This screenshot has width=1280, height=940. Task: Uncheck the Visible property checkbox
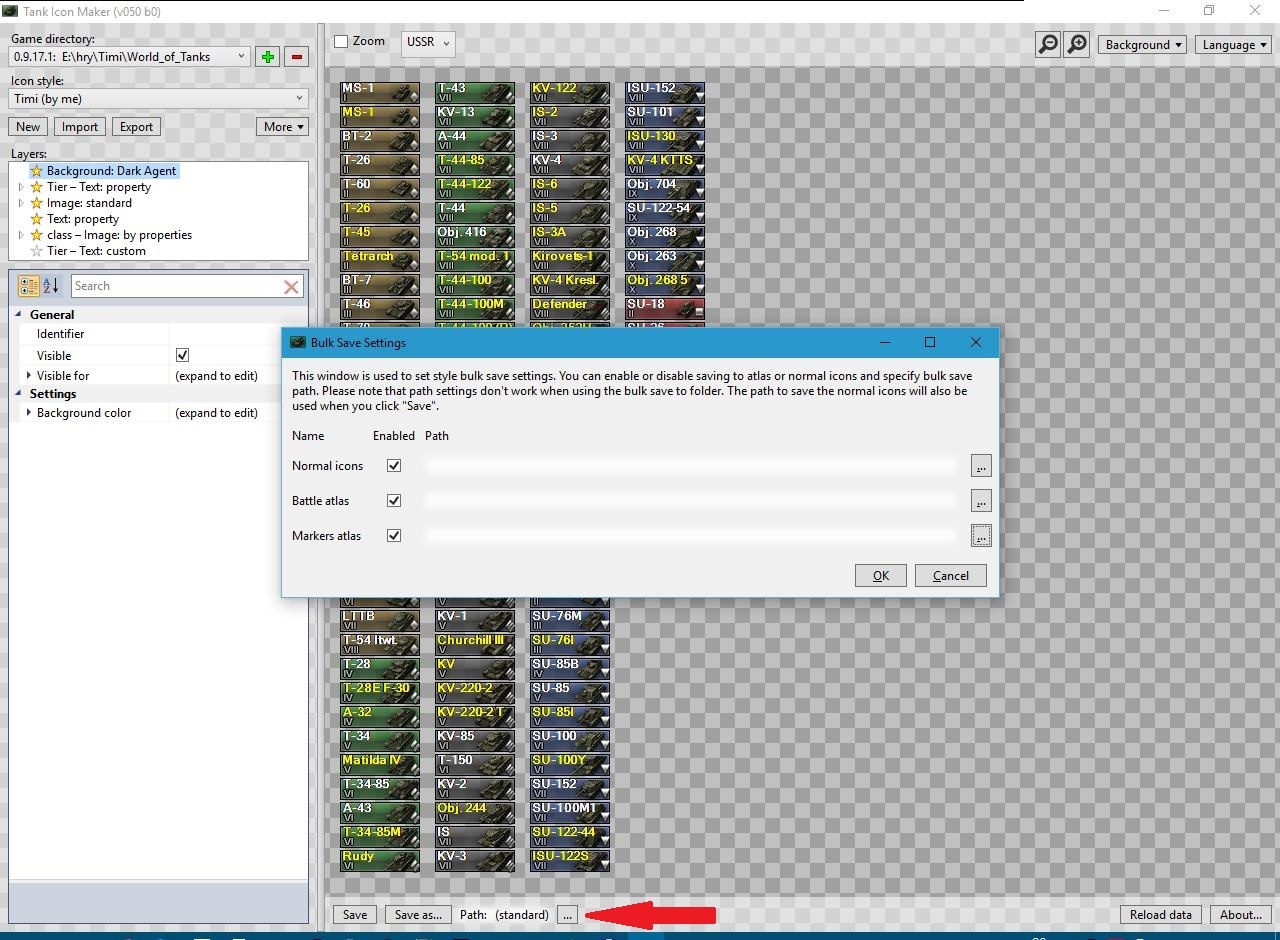click(182, 355)
